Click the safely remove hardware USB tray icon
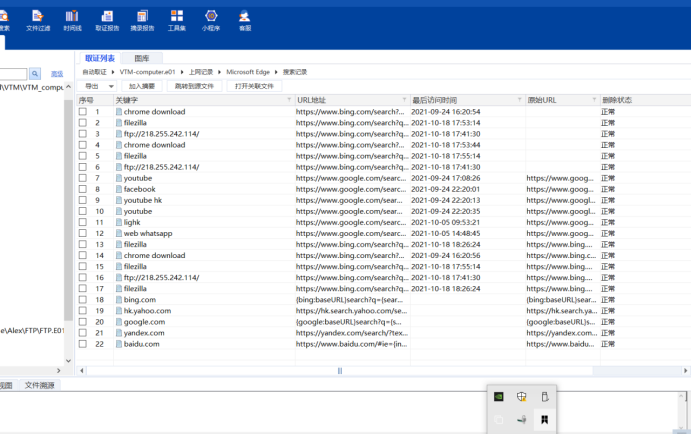This screenshot has width=691, height=435. coord(545,396)
